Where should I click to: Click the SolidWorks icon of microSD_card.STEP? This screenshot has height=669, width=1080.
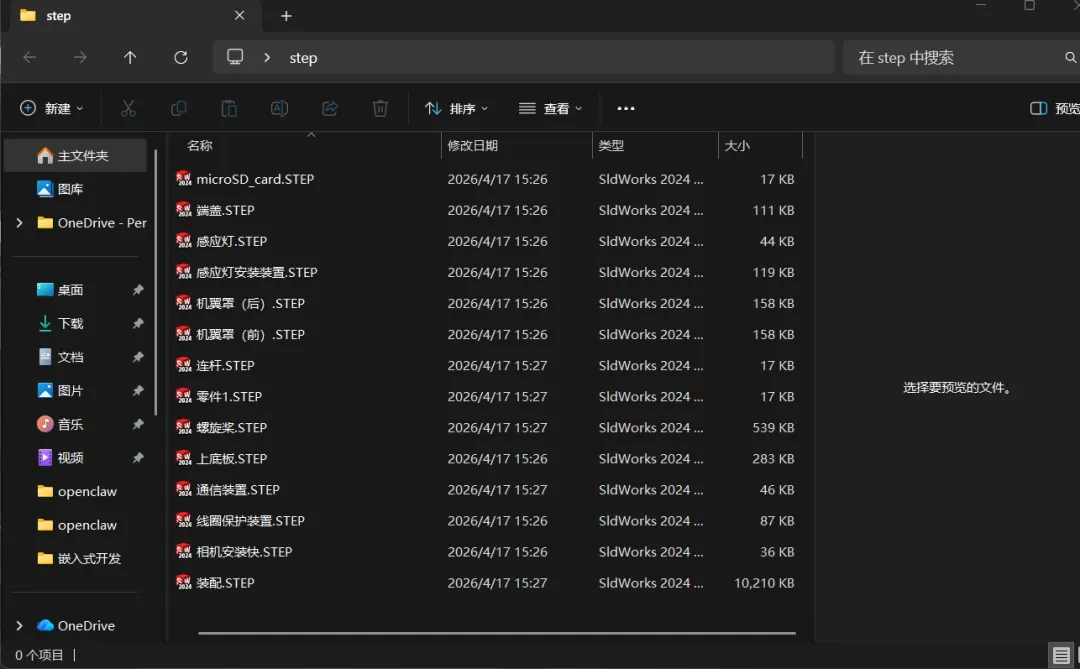[x=183, y=178]
